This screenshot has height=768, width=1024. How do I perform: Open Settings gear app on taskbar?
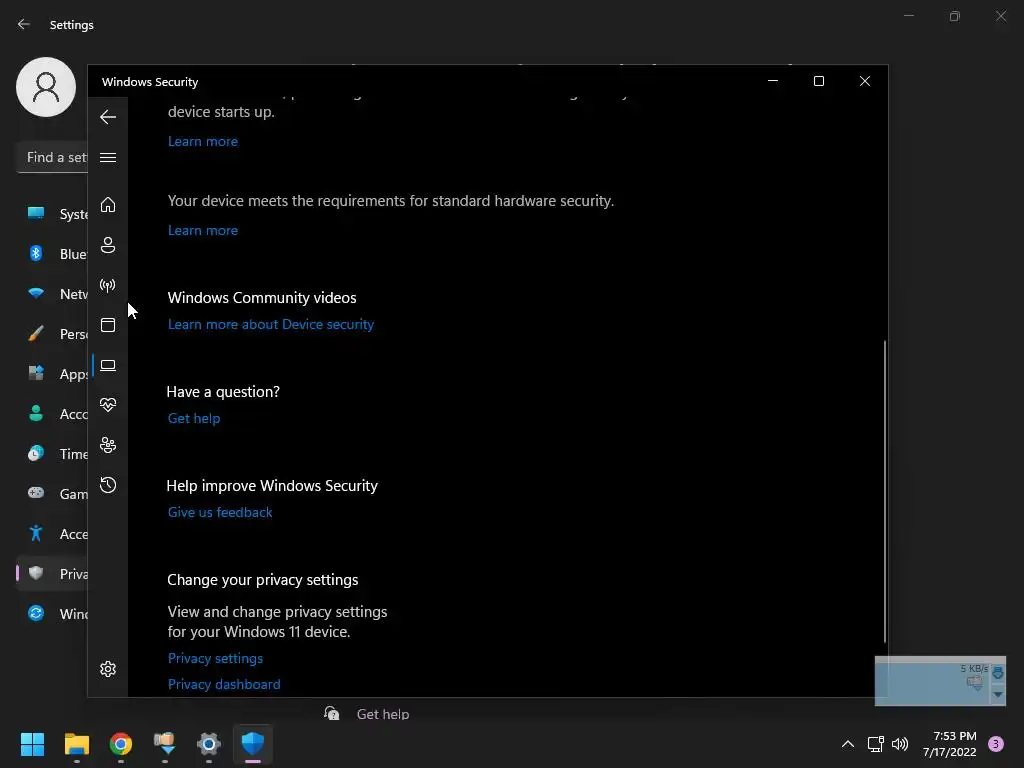(209, 744)
